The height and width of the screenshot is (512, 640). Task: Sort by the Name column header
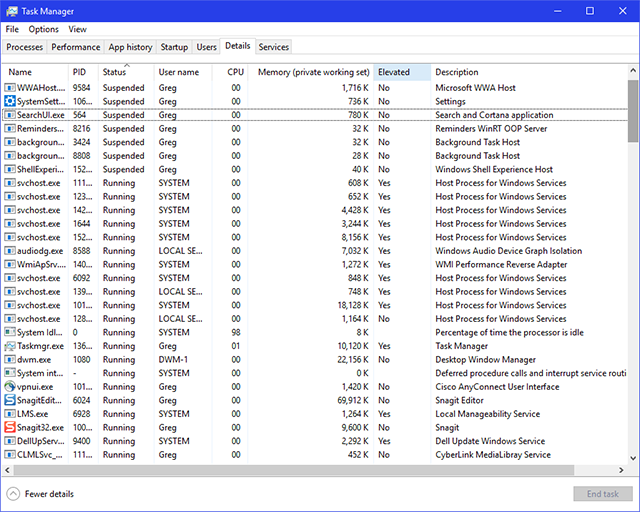point(36,72)
